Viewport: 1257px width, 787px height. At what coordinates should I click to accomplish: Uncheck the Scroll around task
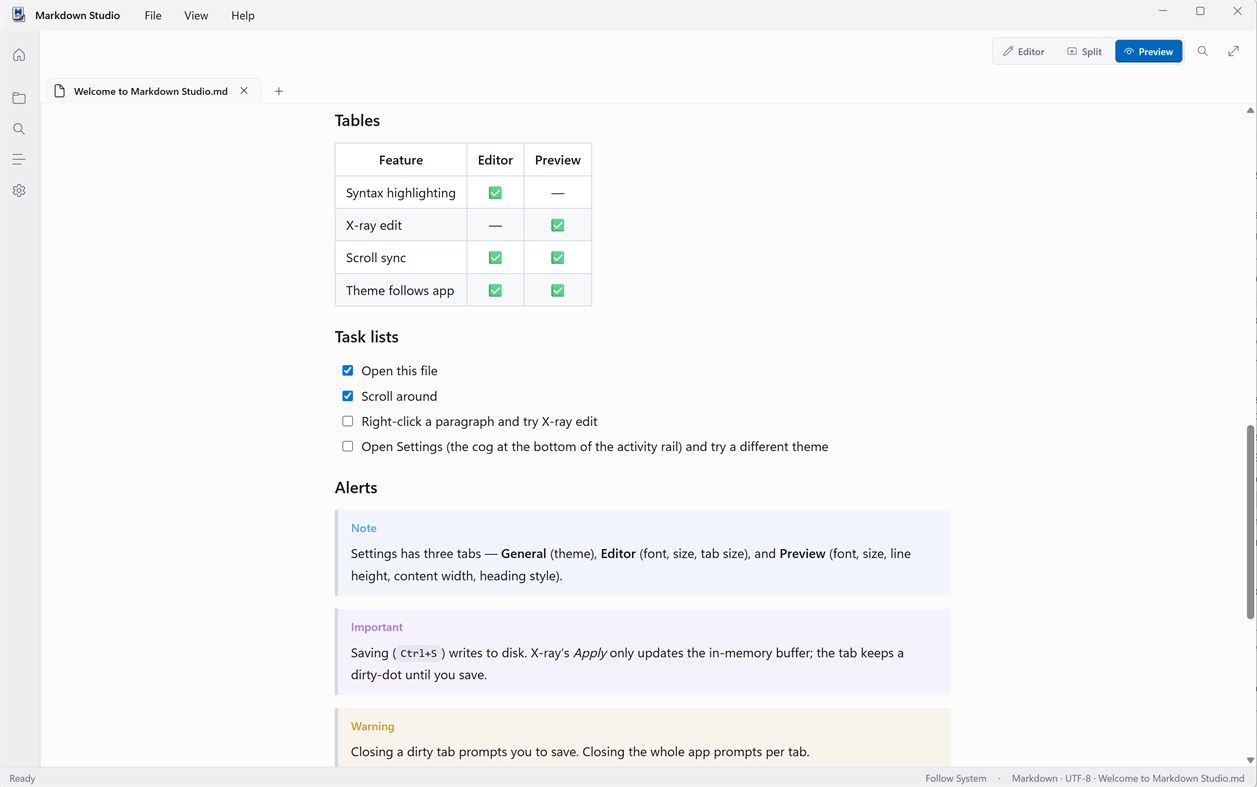coord(348,396)
